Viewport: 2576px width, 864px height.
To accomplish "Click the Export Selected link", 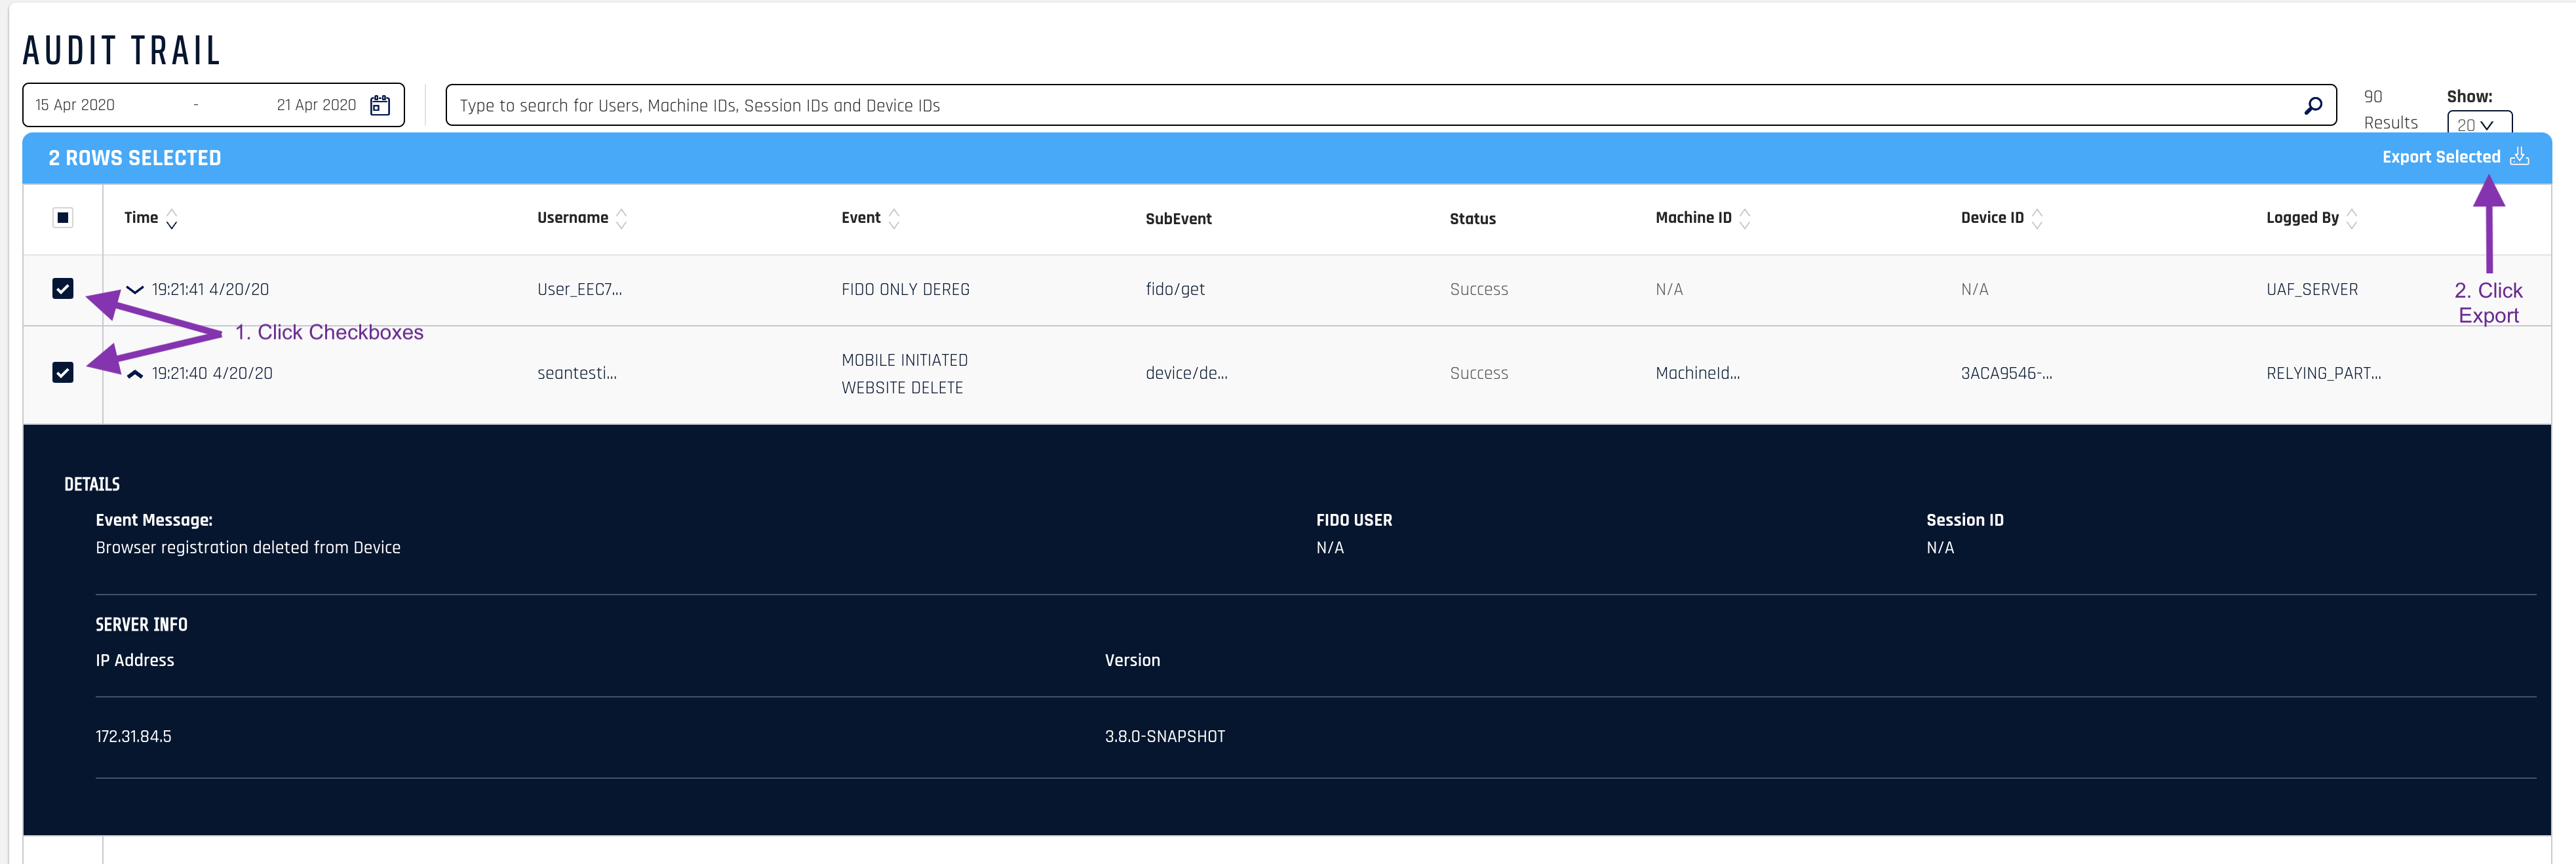I will (x=2440, y=157).
